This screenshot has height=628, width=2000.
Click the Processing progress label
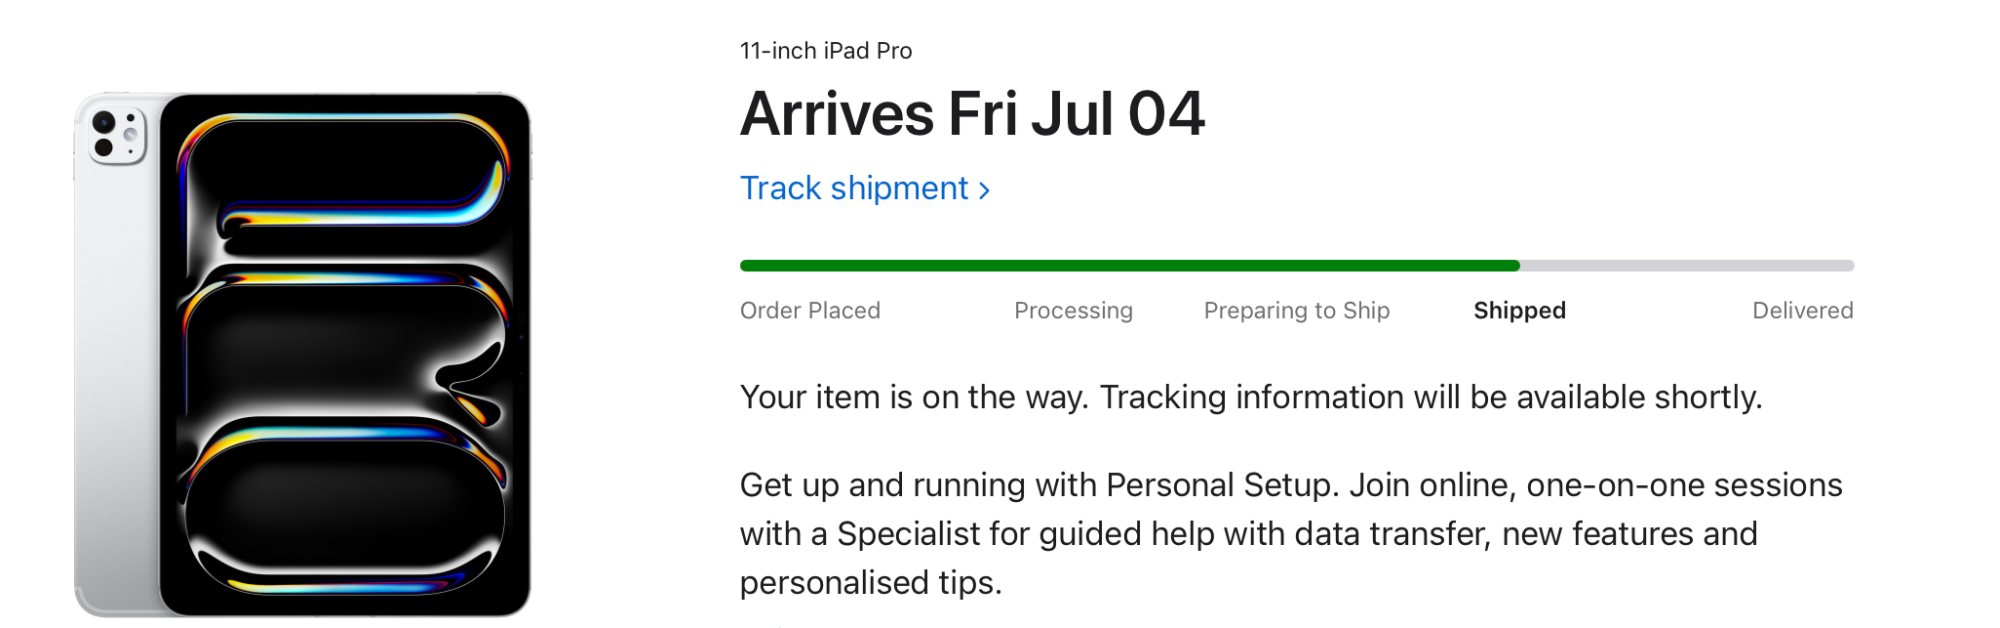pyautogui.click(x=1074, y=310)
